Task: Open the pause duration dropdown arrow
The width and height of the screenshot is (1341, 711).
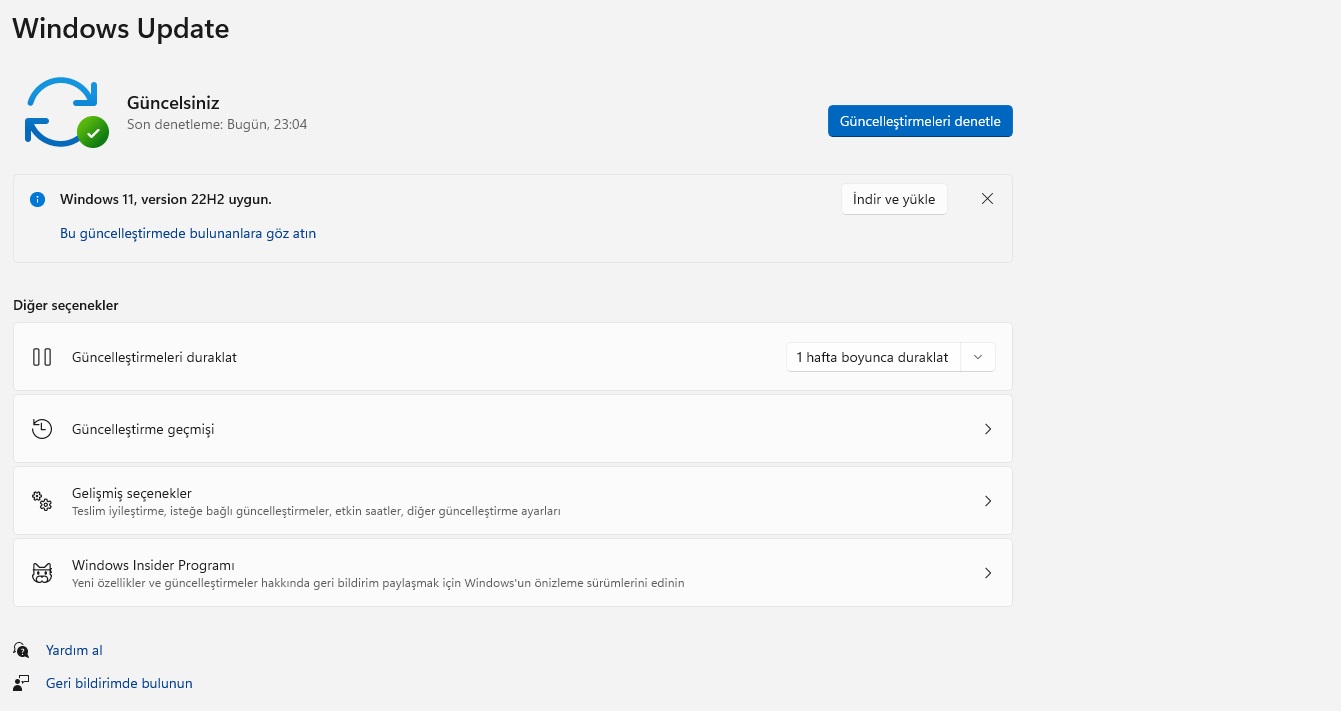Action: point(978,357)
